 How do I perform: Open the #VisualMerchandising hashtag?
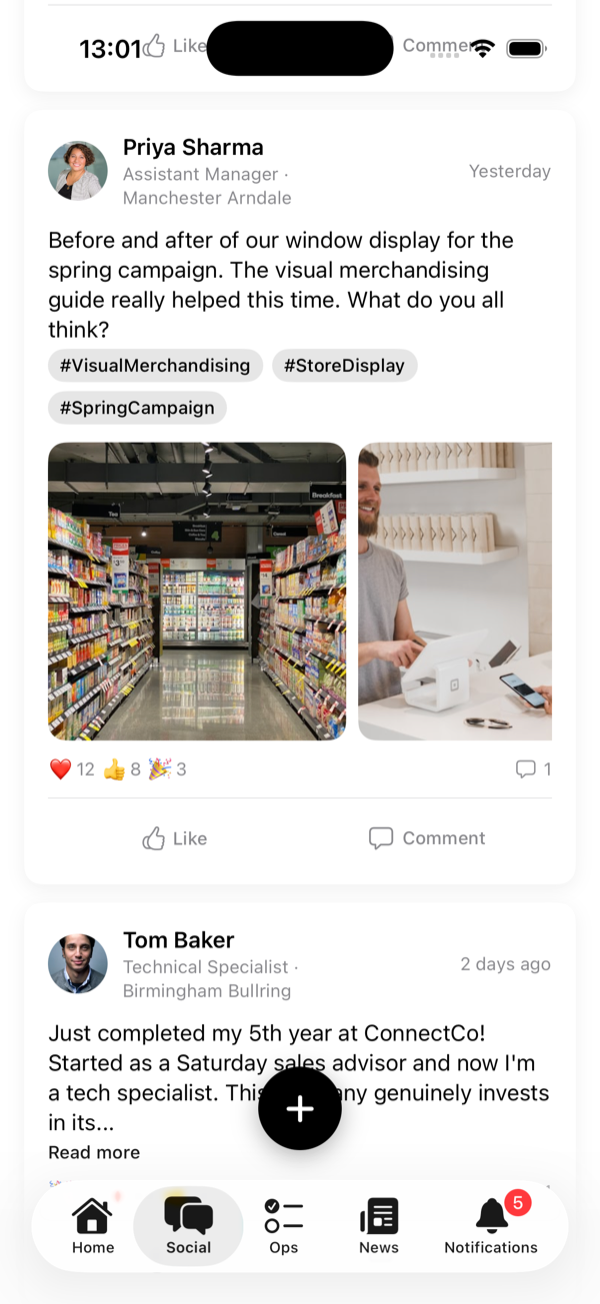click(155, 365)
